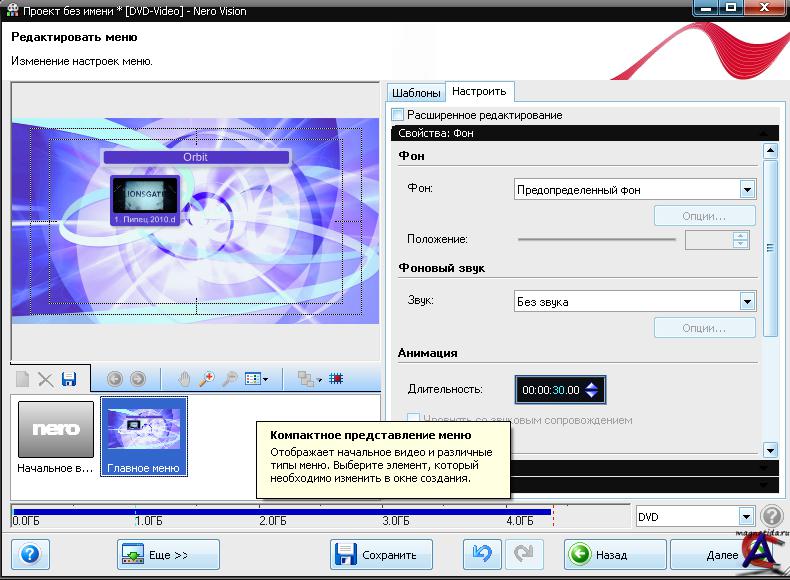Collapse the Свойства: Фон section header

coord(767,133)
